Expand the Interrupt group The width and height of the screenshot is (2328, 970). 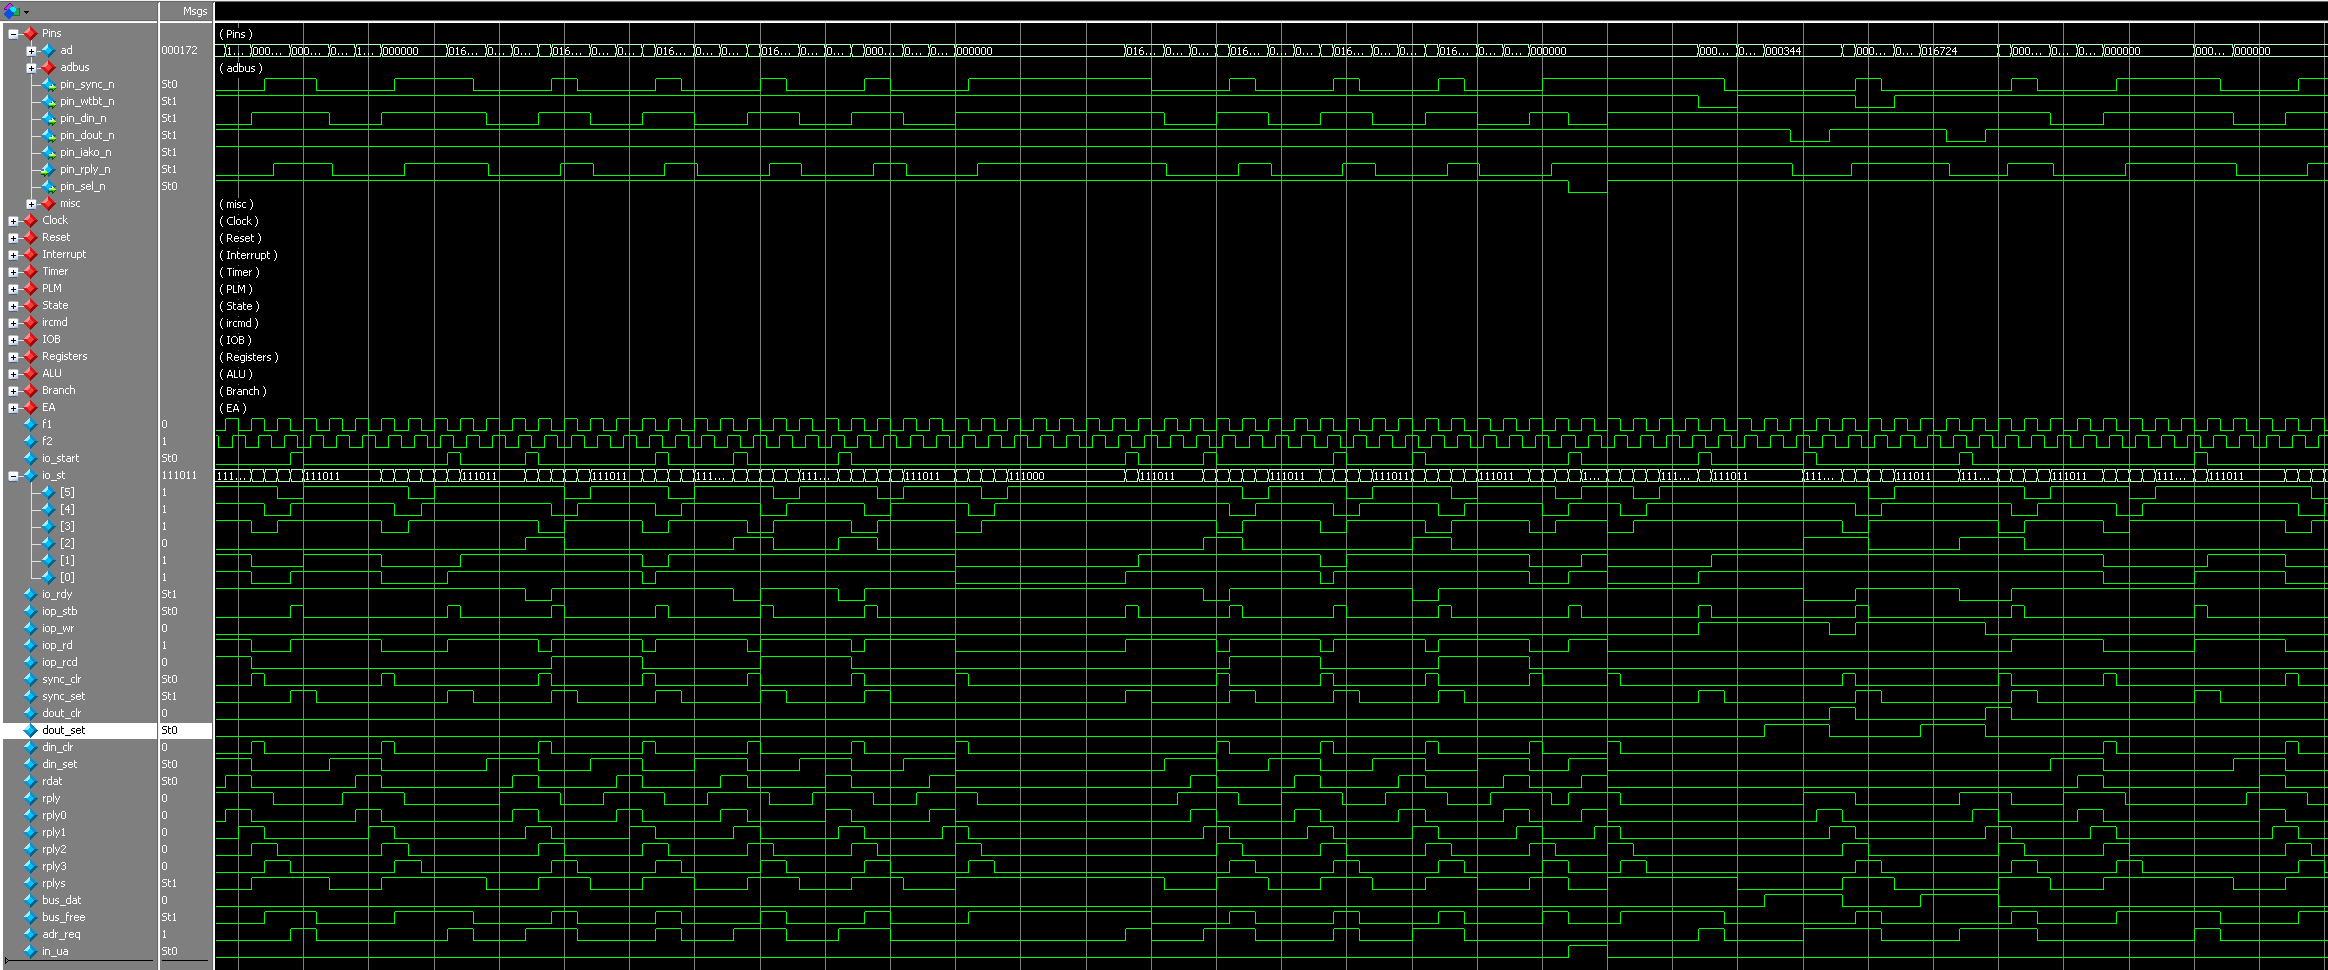point(13,254)
